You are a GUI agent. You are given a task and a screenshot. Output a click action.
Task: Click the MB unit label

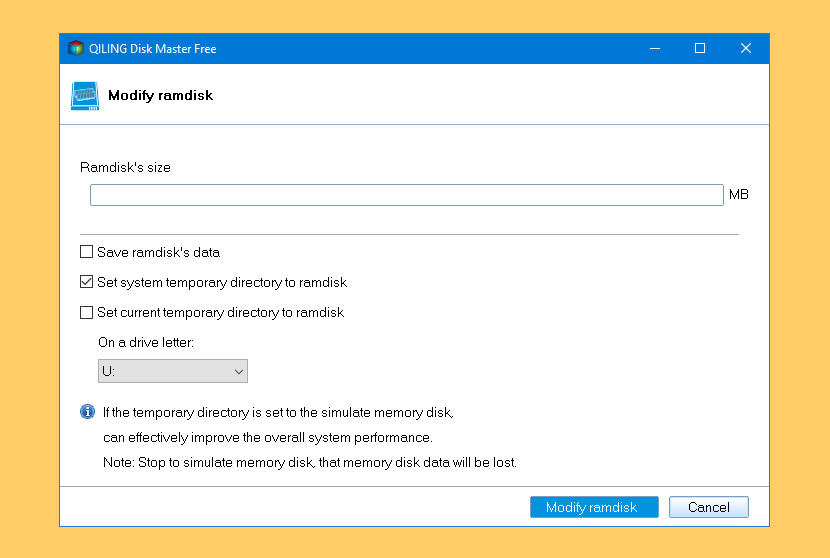click(x=738, y=195)
